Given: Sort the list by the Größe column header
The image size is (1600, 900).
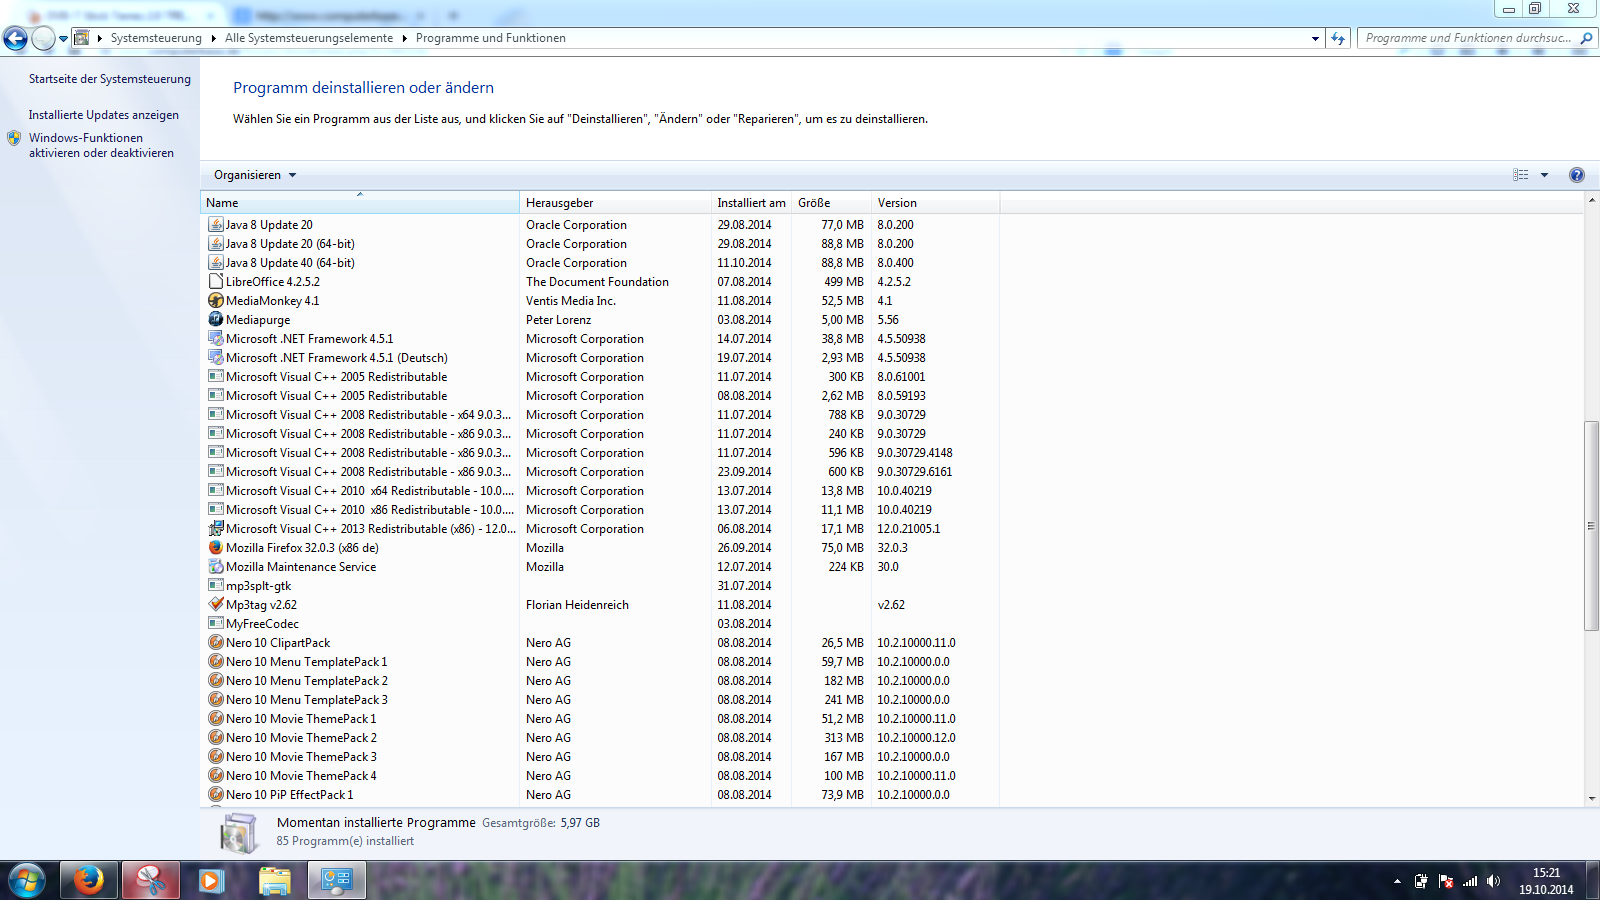Looking at the screenshot, I should pos(831,203).
